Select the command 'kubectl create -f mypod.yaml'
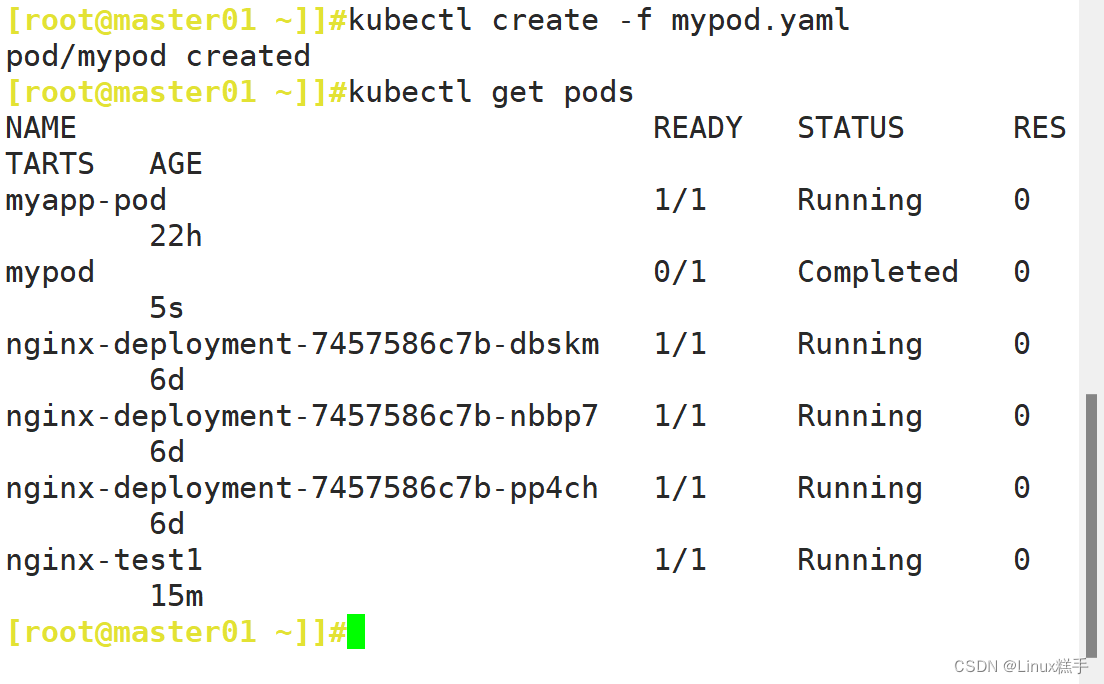The height and width of the screenshot is (684, 1104). tap(599, 20)
